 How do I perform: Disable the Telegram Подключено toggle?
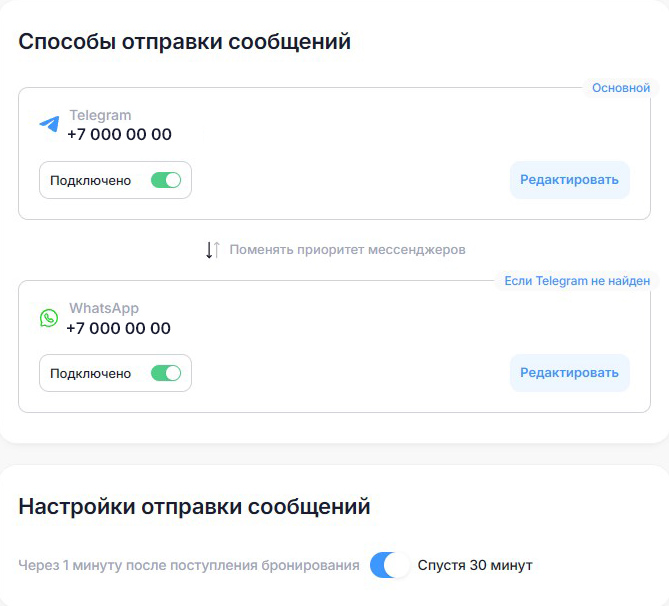[x=166, y=180]
